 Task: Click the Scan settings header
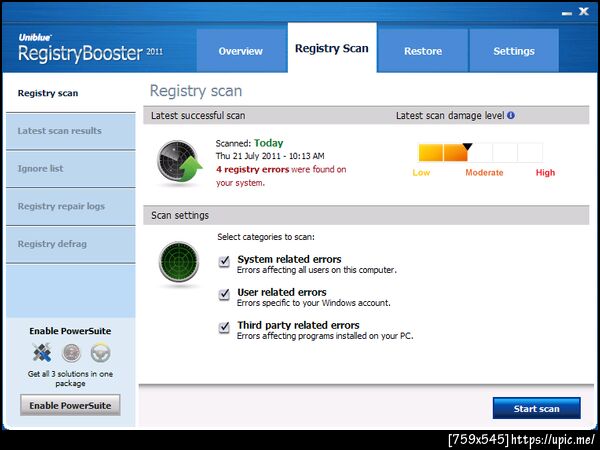(x=180, y=215)
